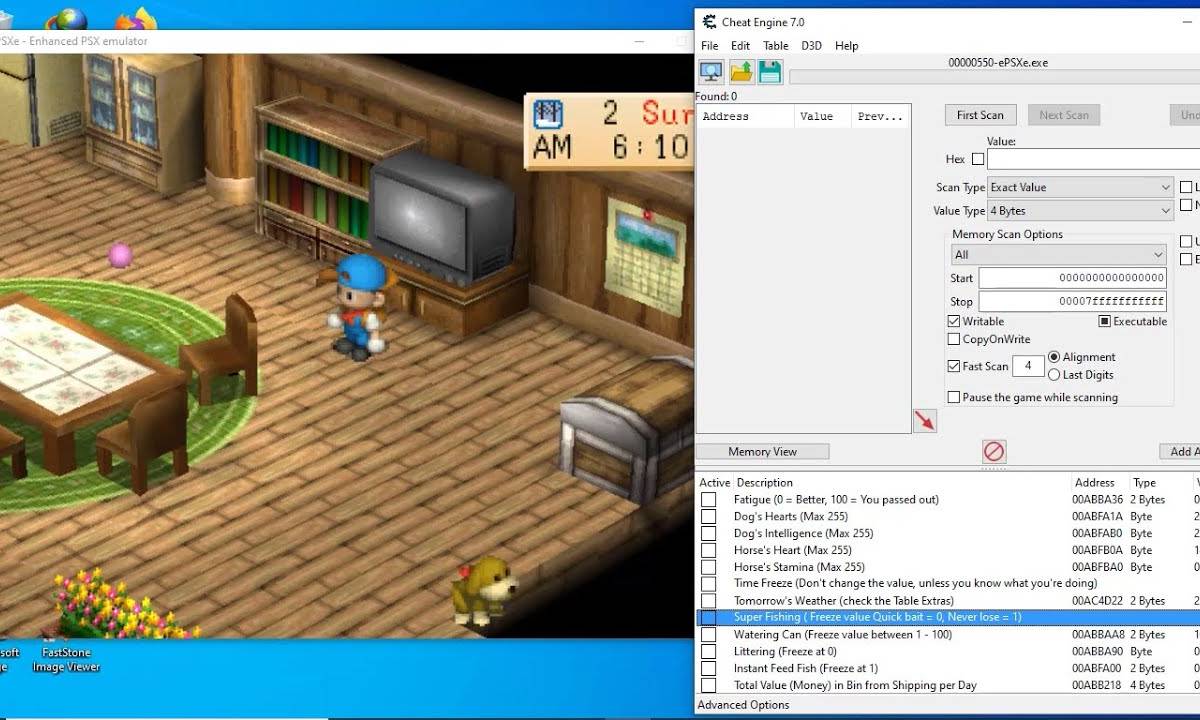Open the Scan Type dropdown

coord(1080,187)
